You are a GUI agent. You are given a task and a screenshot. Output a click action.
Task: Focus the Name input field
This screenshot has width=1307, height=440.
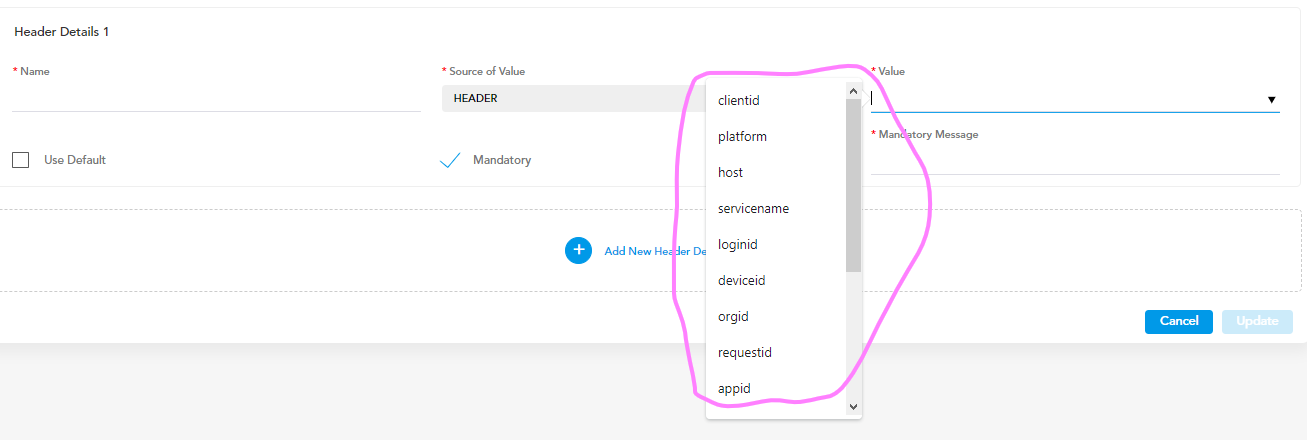(216, 98)
